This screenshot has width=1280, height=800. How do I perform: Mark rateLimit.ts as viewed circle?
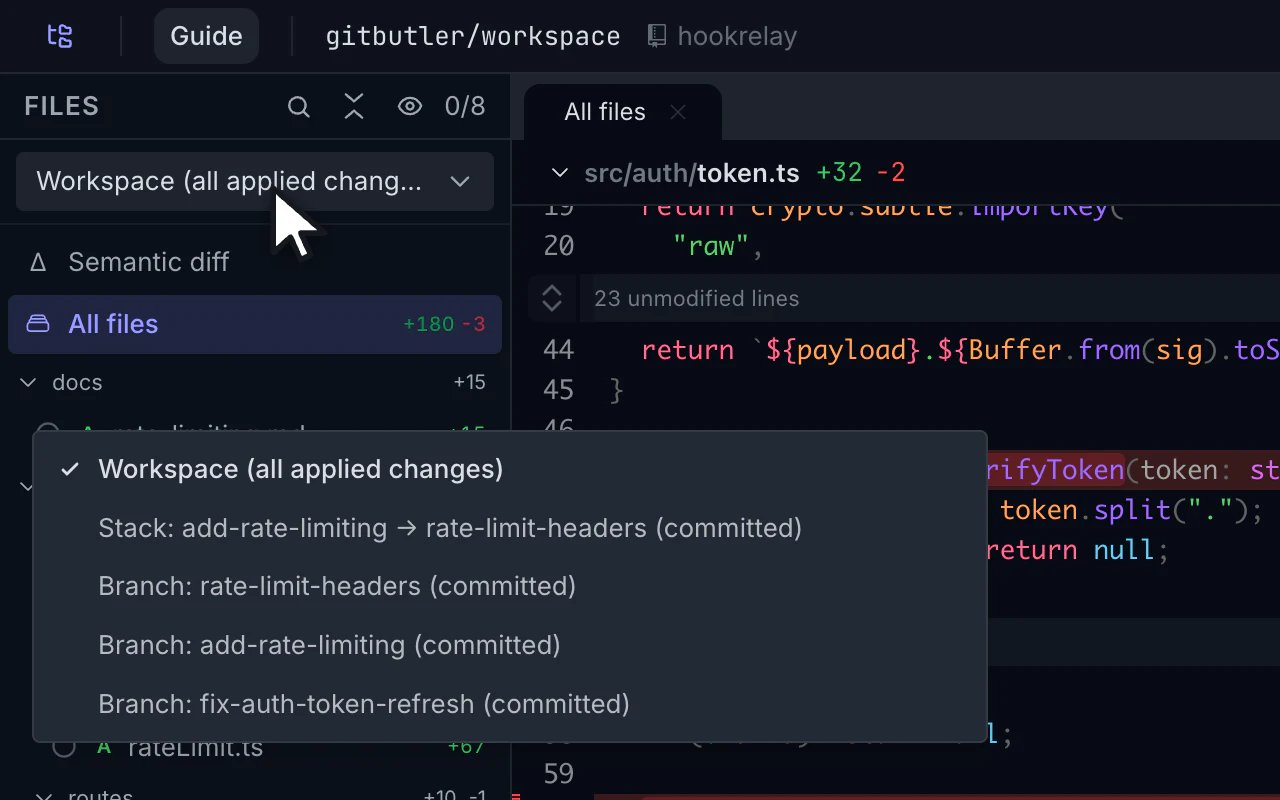[64, 747]
